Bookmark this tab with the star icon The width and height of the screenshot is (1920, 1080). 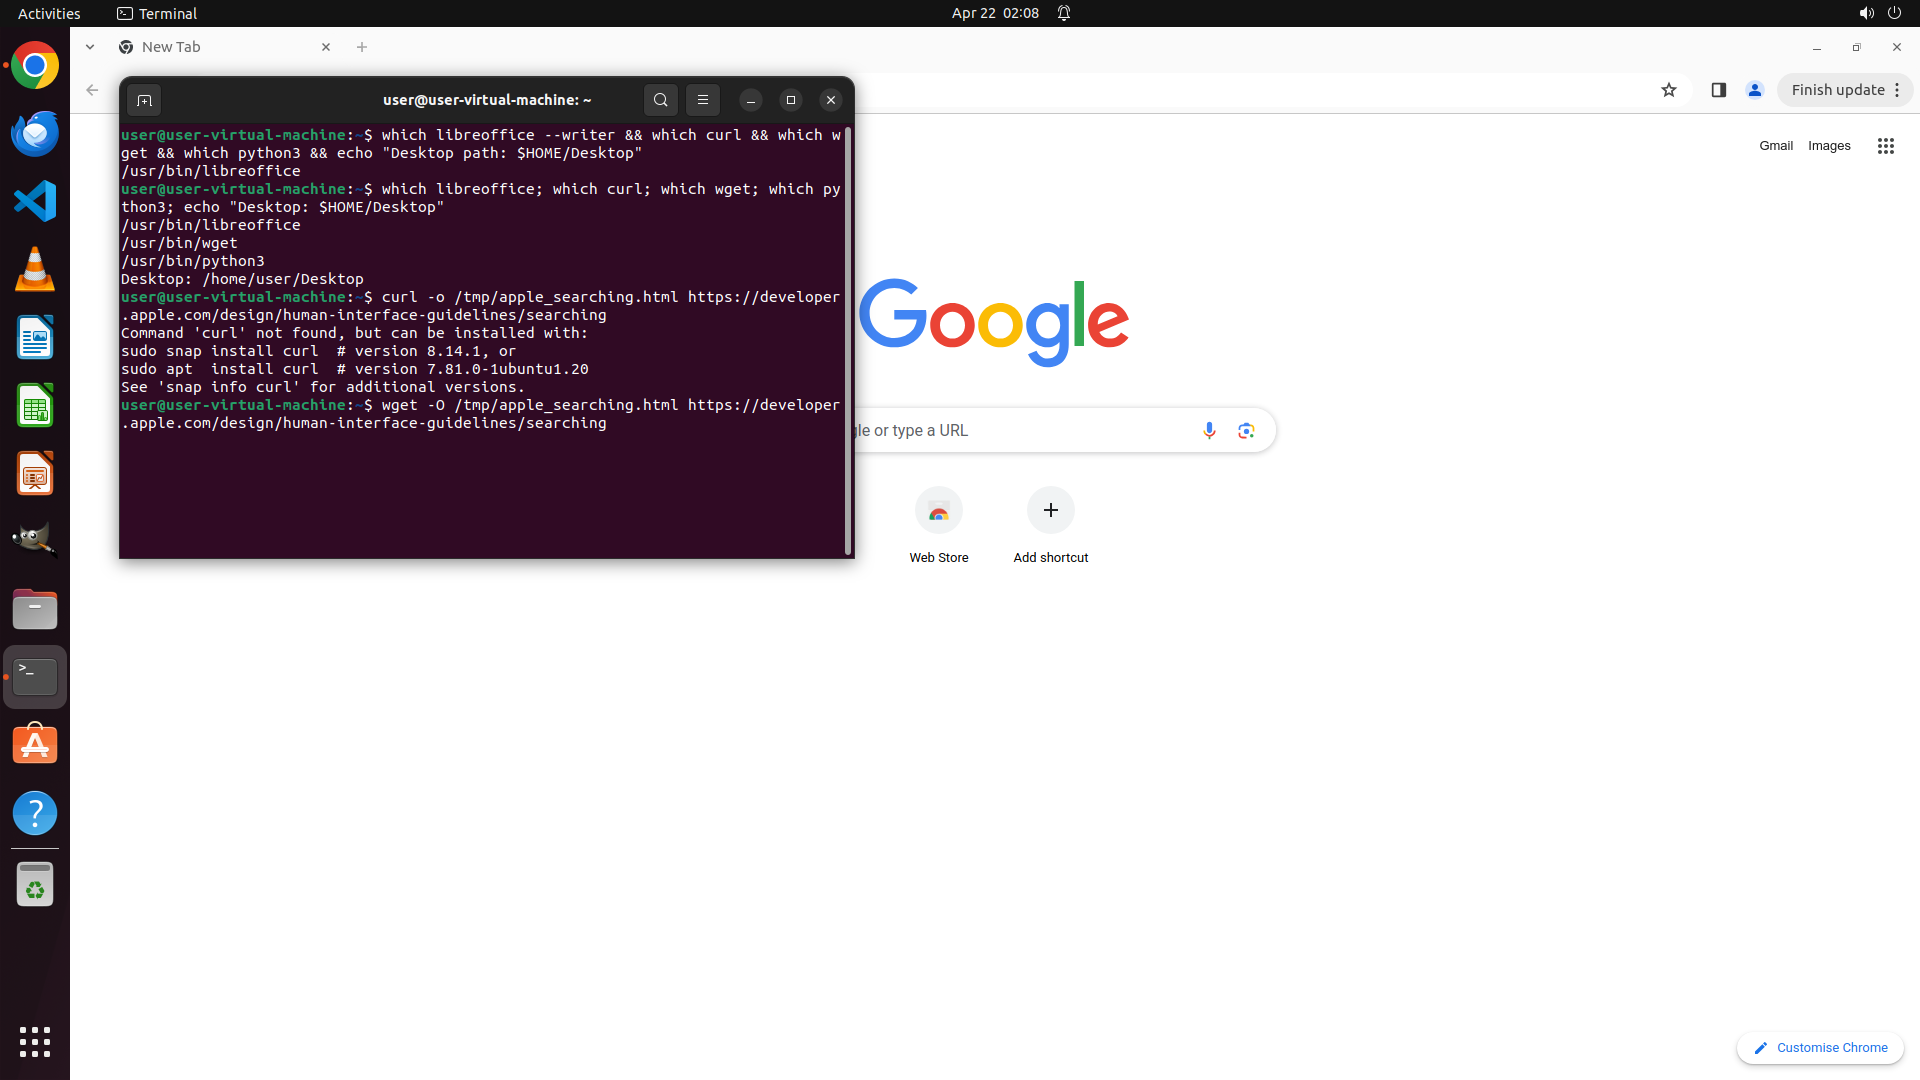pyautogui.click(x=1668, y=90)
